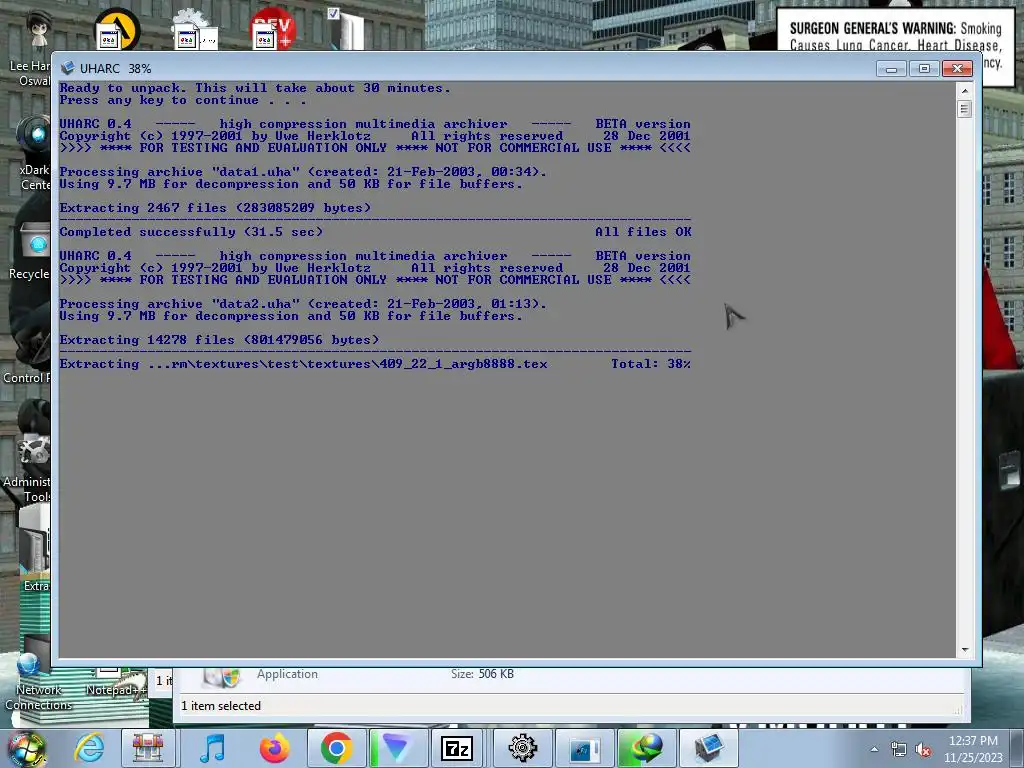Click the UHARC window title icon
Viewport: 1024px width, 768px height.
[x=67, y=68]
